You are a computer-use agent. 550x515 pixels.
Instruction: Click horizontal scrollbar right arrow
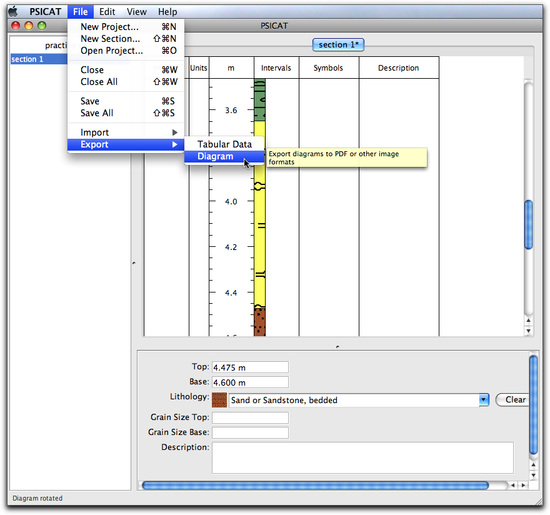click(x=523, y=486)
